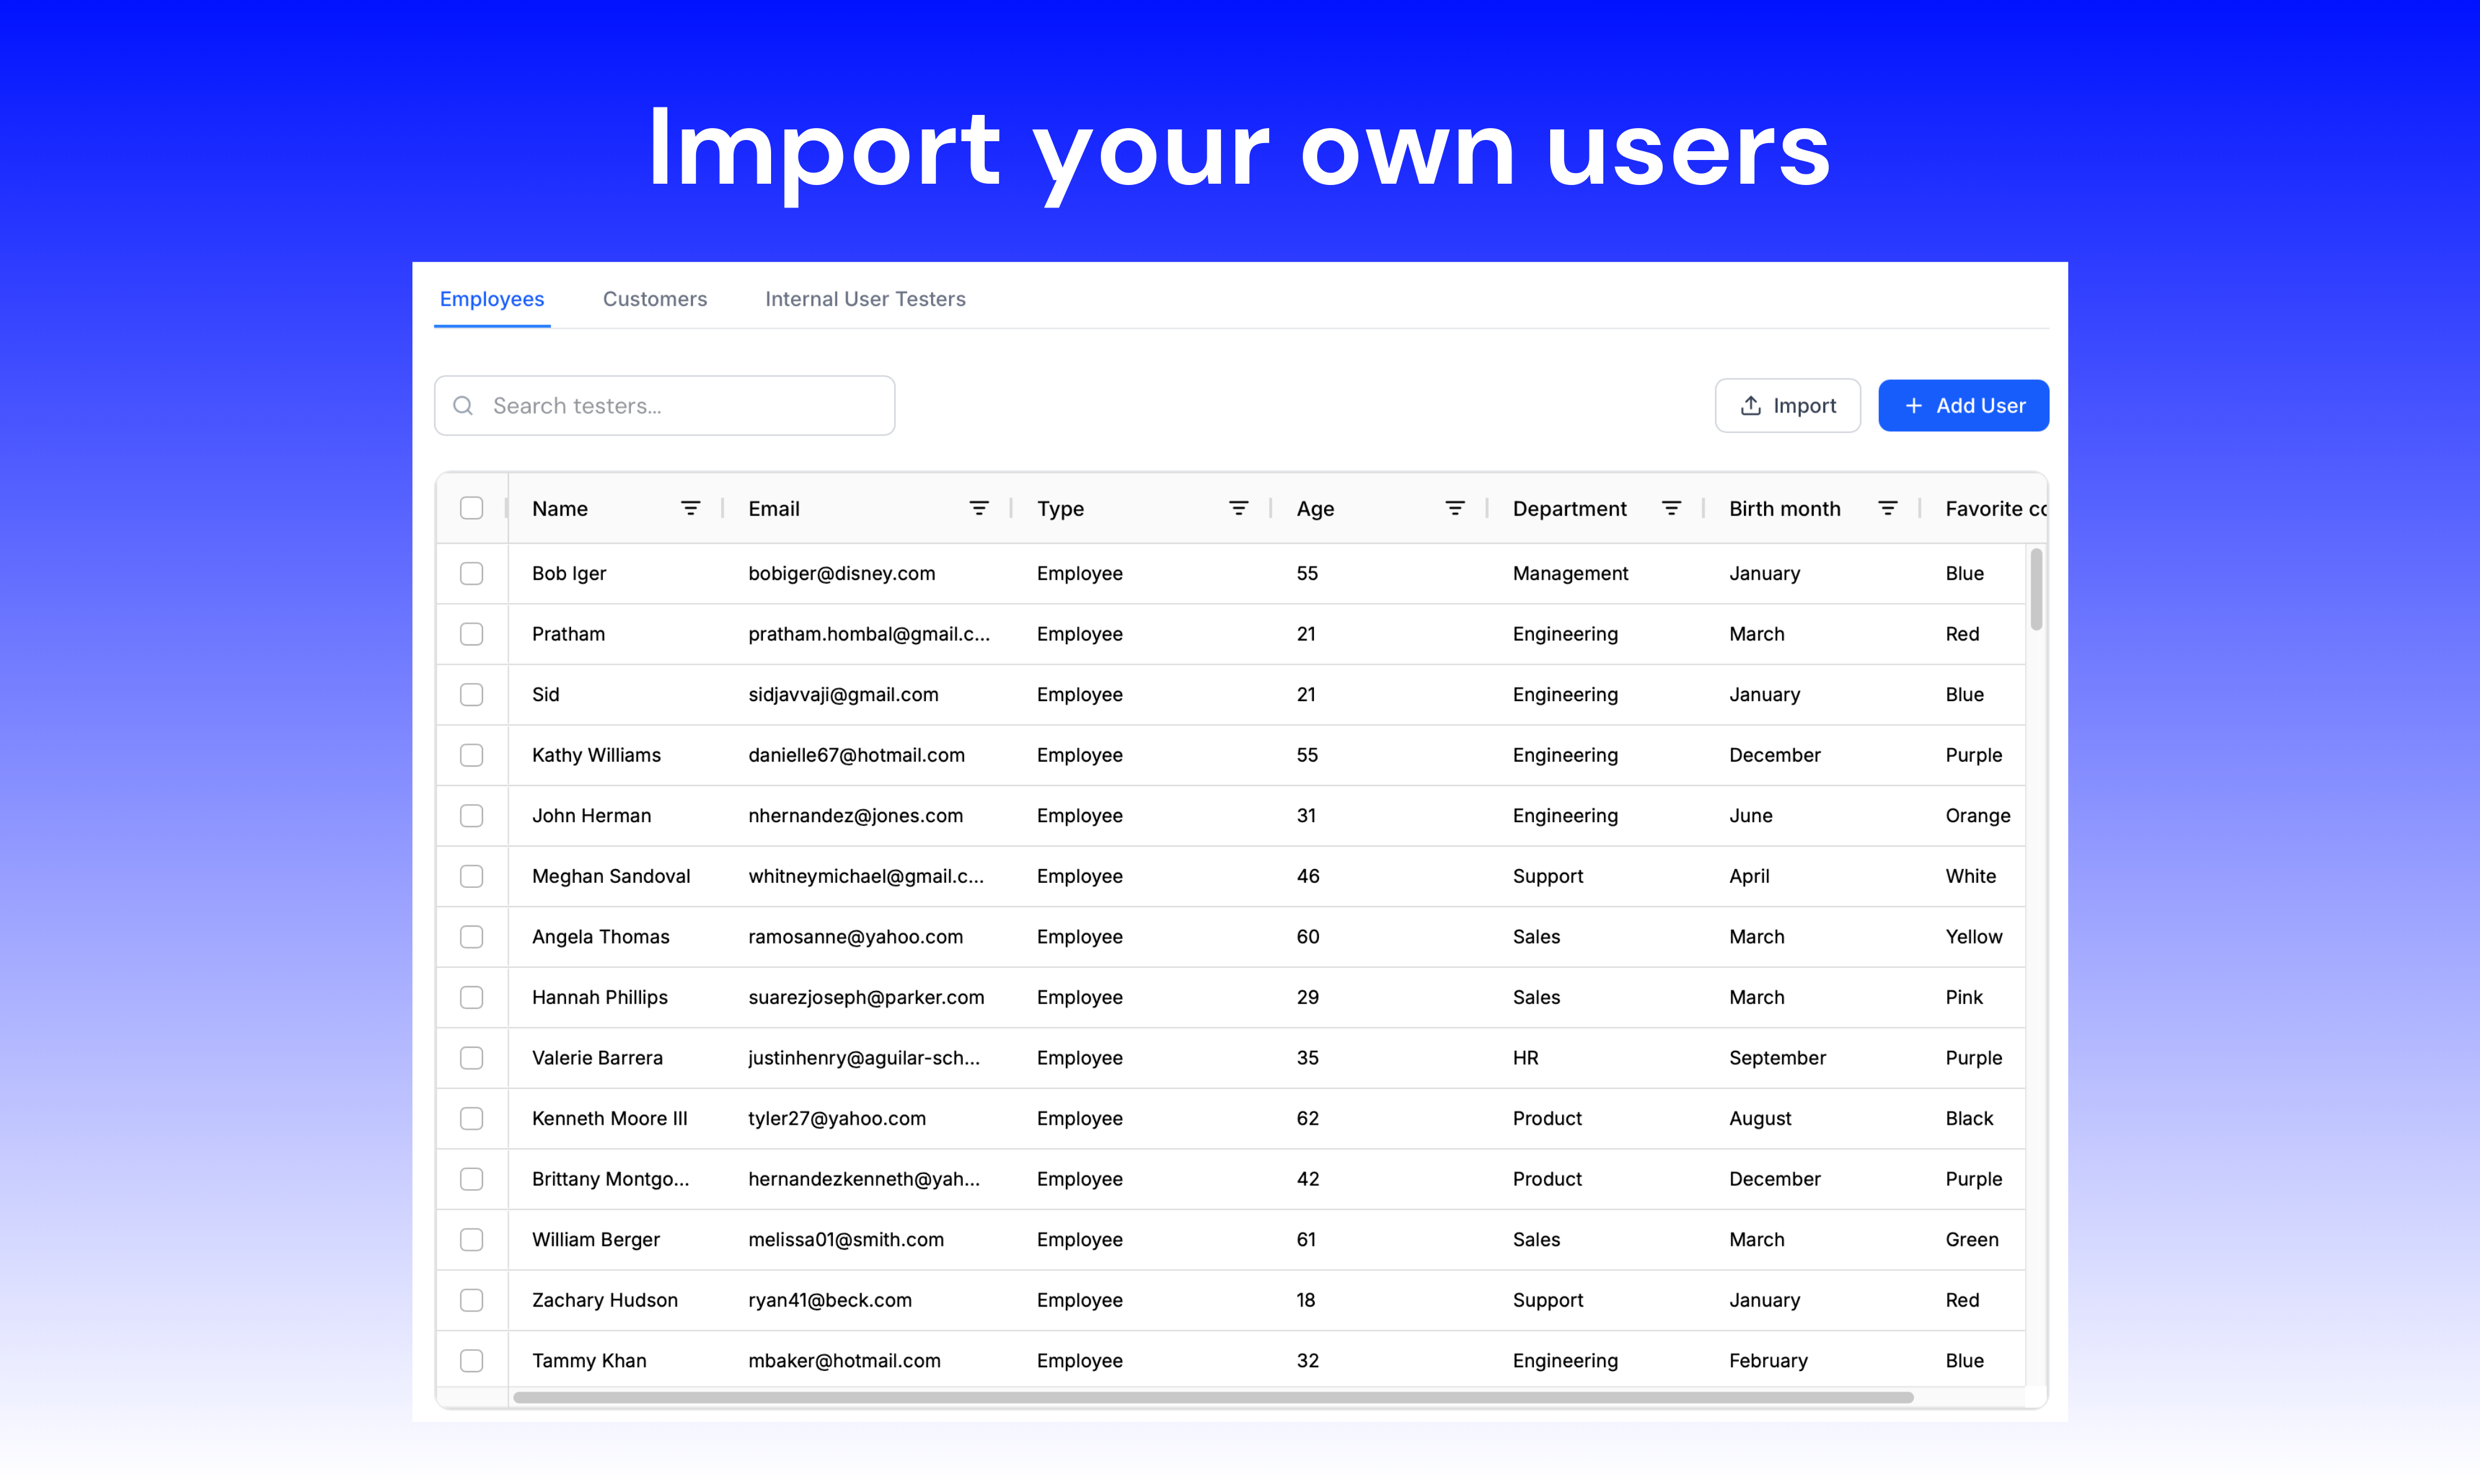The height and width of the screenshot is (1484, 2480).
Task: Select the Employees tab
Action: [x=491, y=298]
